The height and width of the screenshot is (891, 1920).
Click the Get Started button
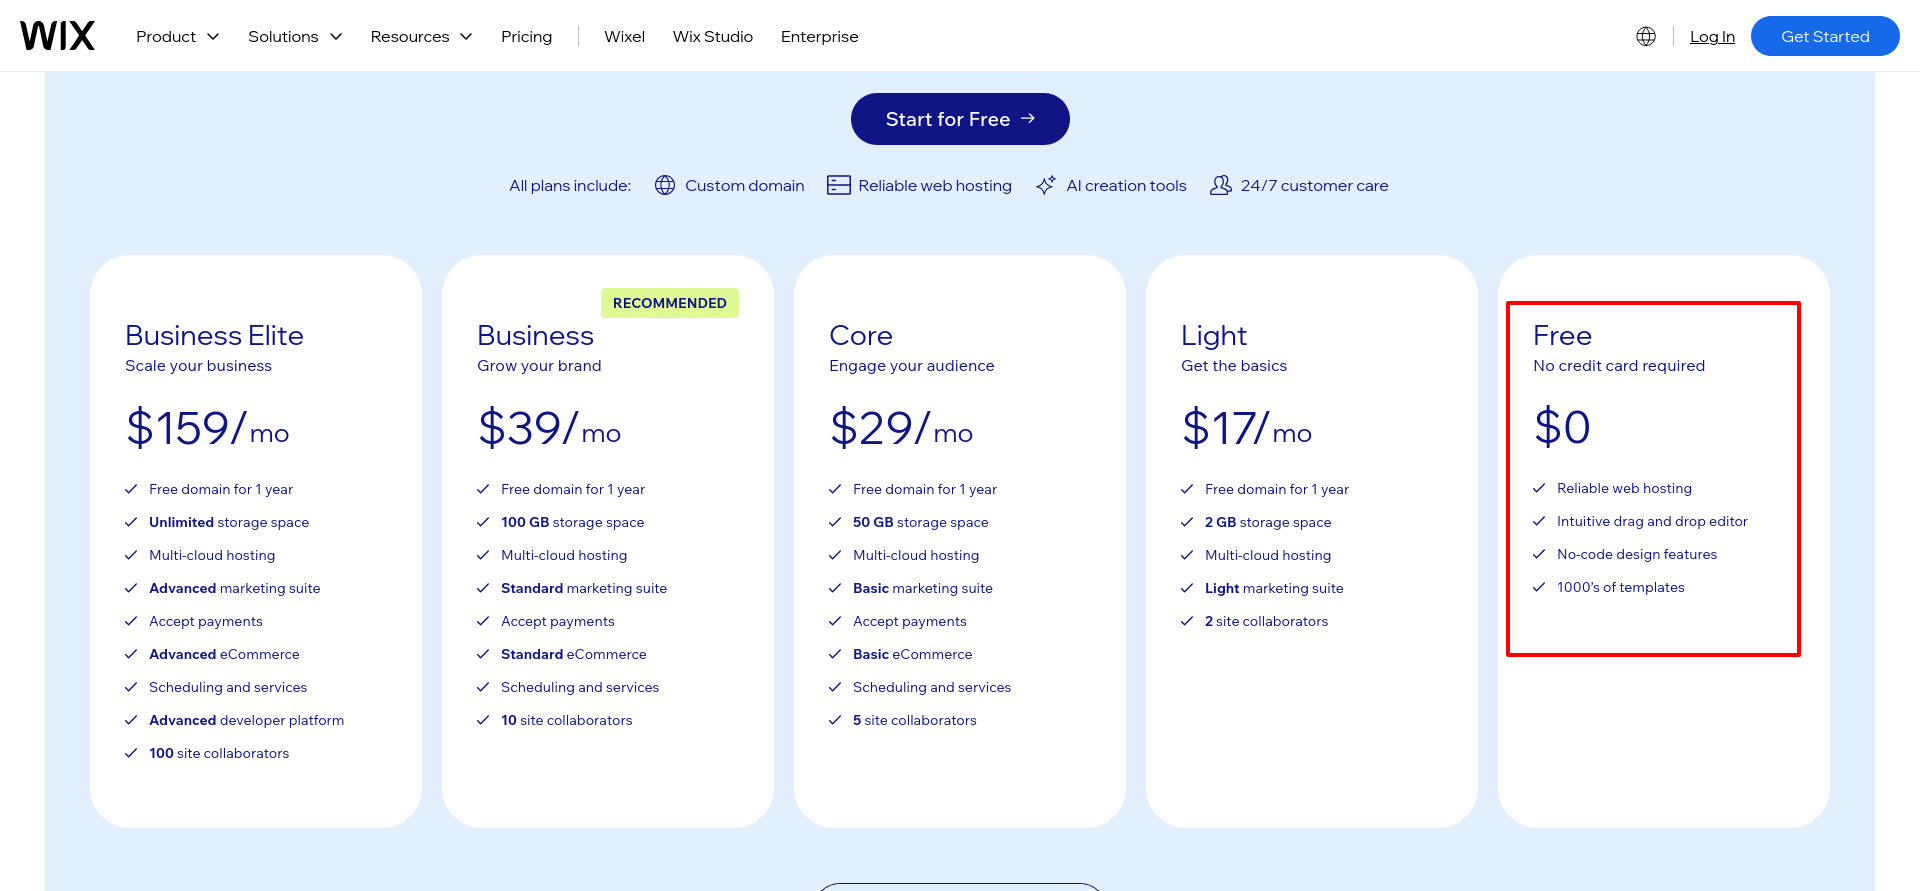pos(1825,36)
